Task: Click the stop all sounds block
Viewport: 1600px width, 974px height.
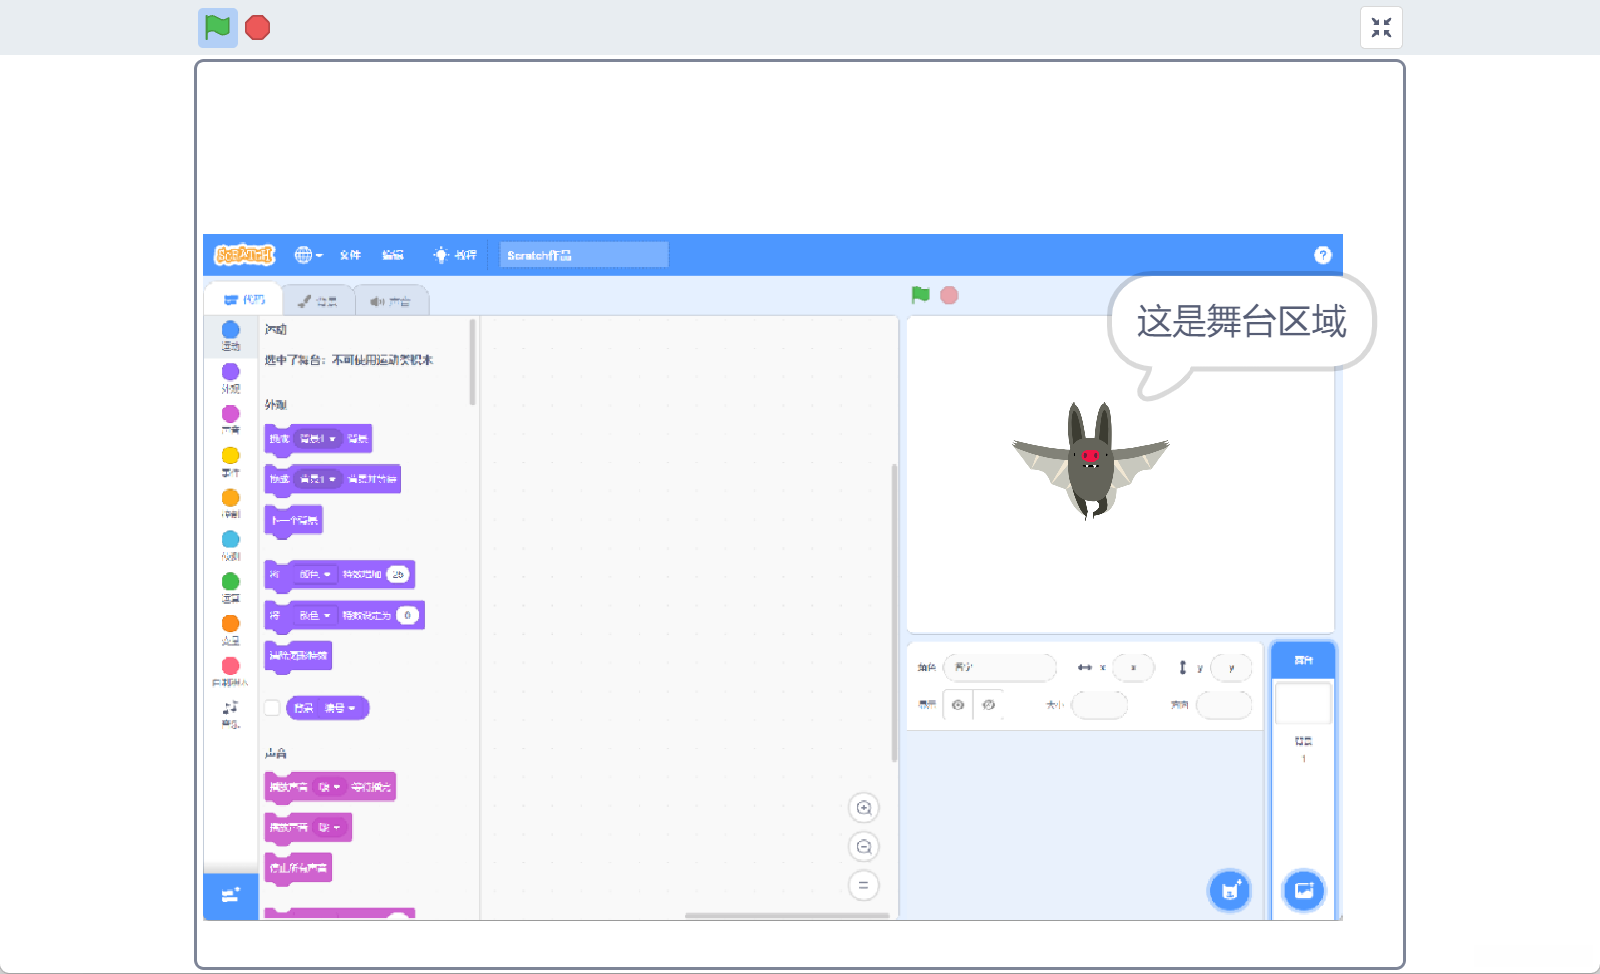Action: 298,868
